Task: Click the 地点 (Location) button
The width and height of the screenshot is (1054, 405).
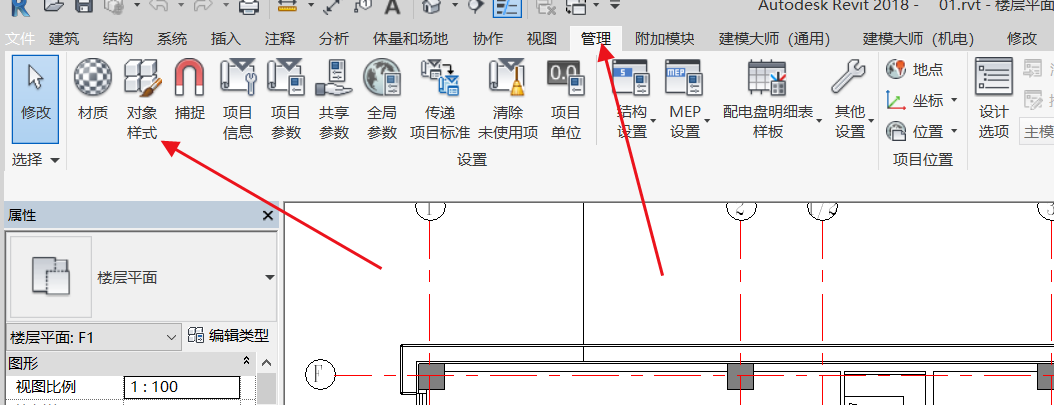Action: [x=915, y=70]
